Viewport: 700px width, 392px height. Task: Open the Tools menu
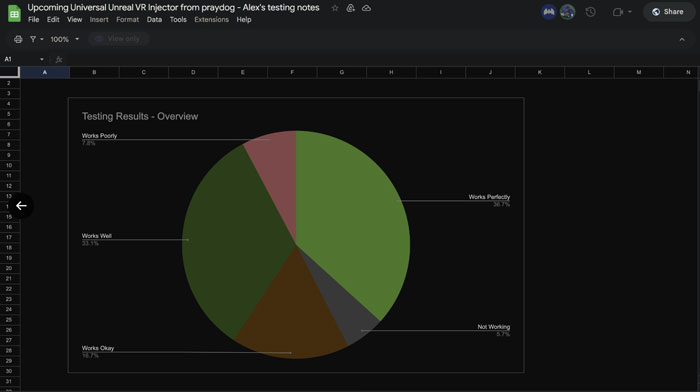[178, 20]
